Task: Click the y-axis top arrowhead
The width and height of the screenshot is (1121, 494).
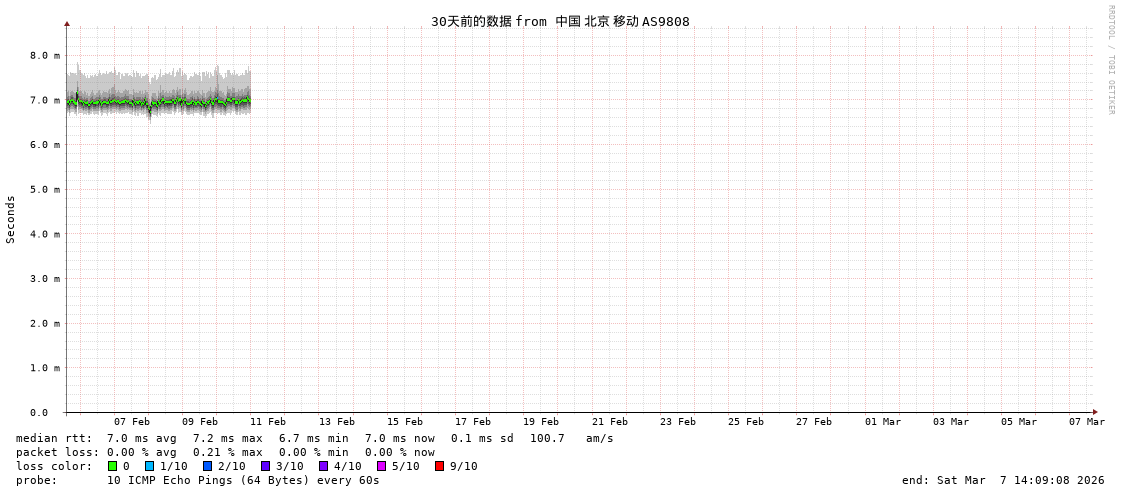Action: coord(67,23)
